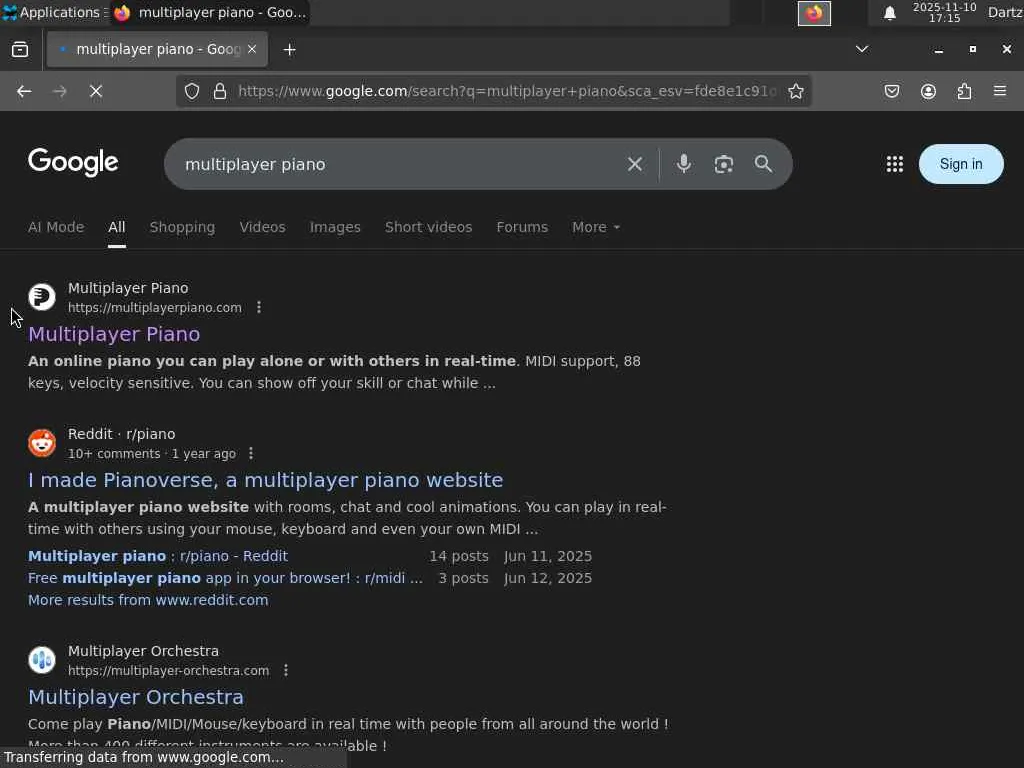This screenshot has width=1024, height=768.
Task: Open the Firefox hamburger menu
Action: [1000, 91]
